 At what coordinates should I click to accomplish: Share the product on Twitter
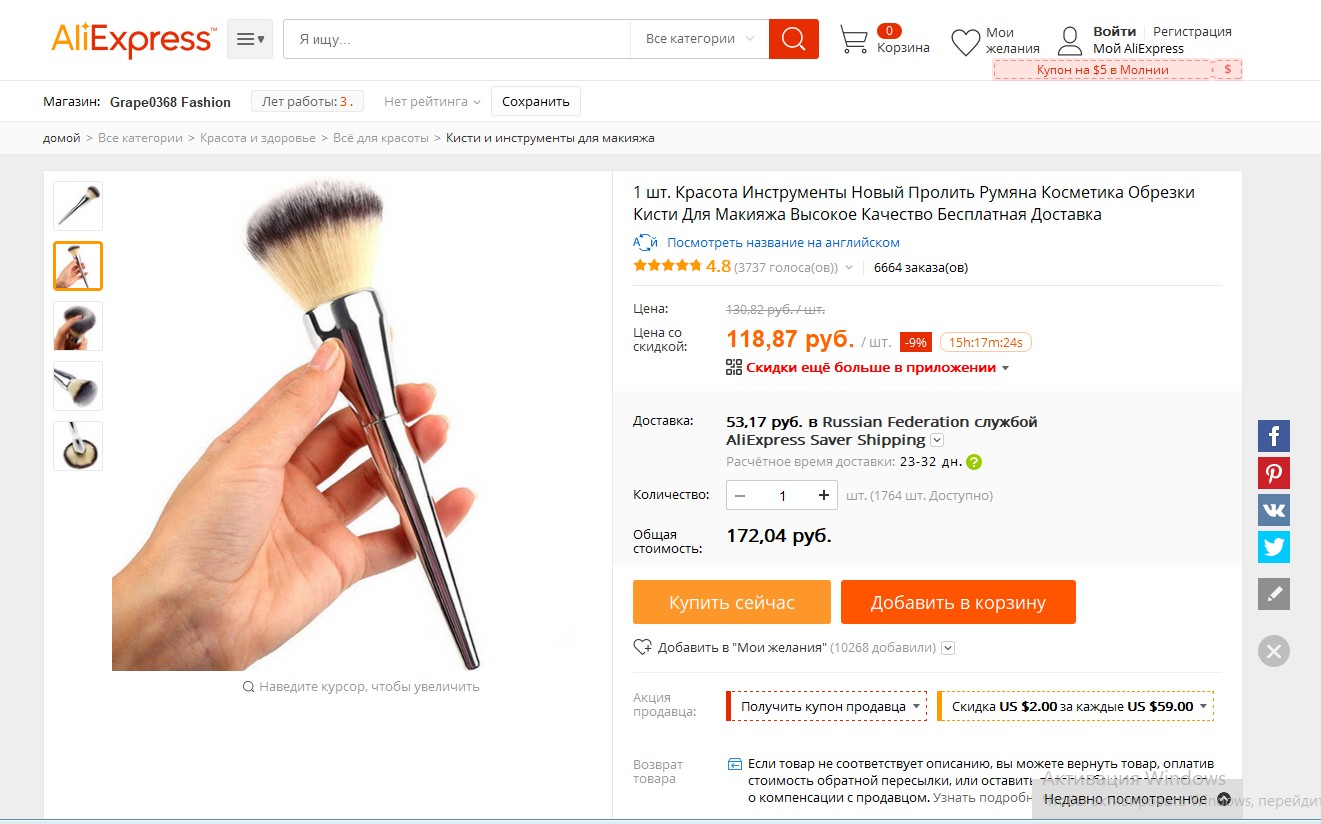tap(1274, 547)
